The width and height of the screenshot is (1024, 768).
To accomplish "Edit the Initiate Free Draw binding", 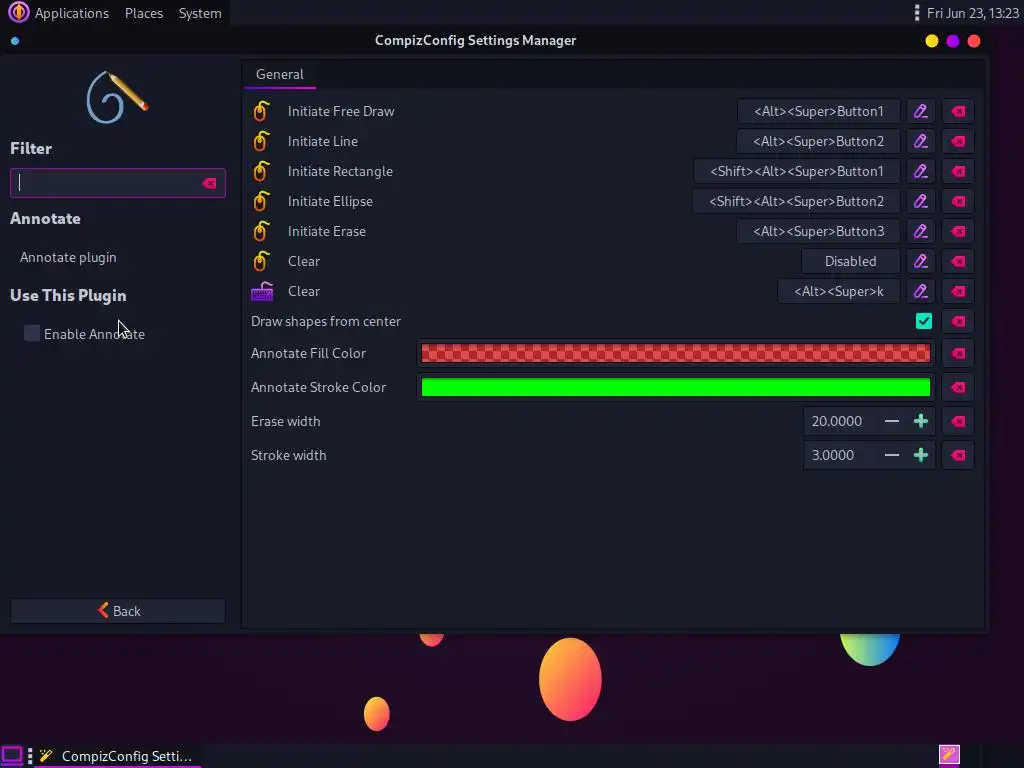I will click(921, 111).
